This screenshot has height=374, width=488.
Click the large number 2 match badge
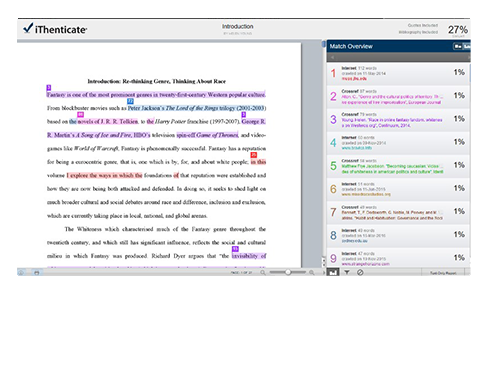[333, 97]
